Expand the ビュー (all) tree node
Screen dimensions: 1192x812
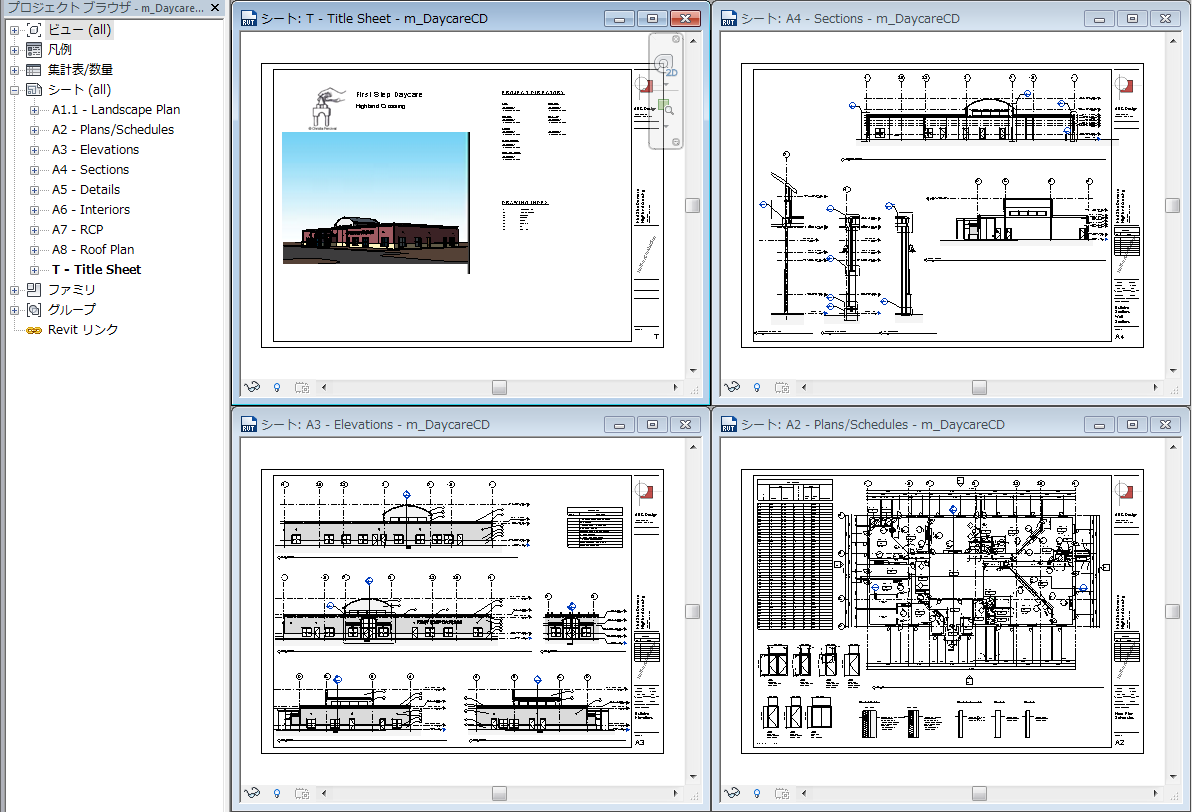[x=14, y=30]
